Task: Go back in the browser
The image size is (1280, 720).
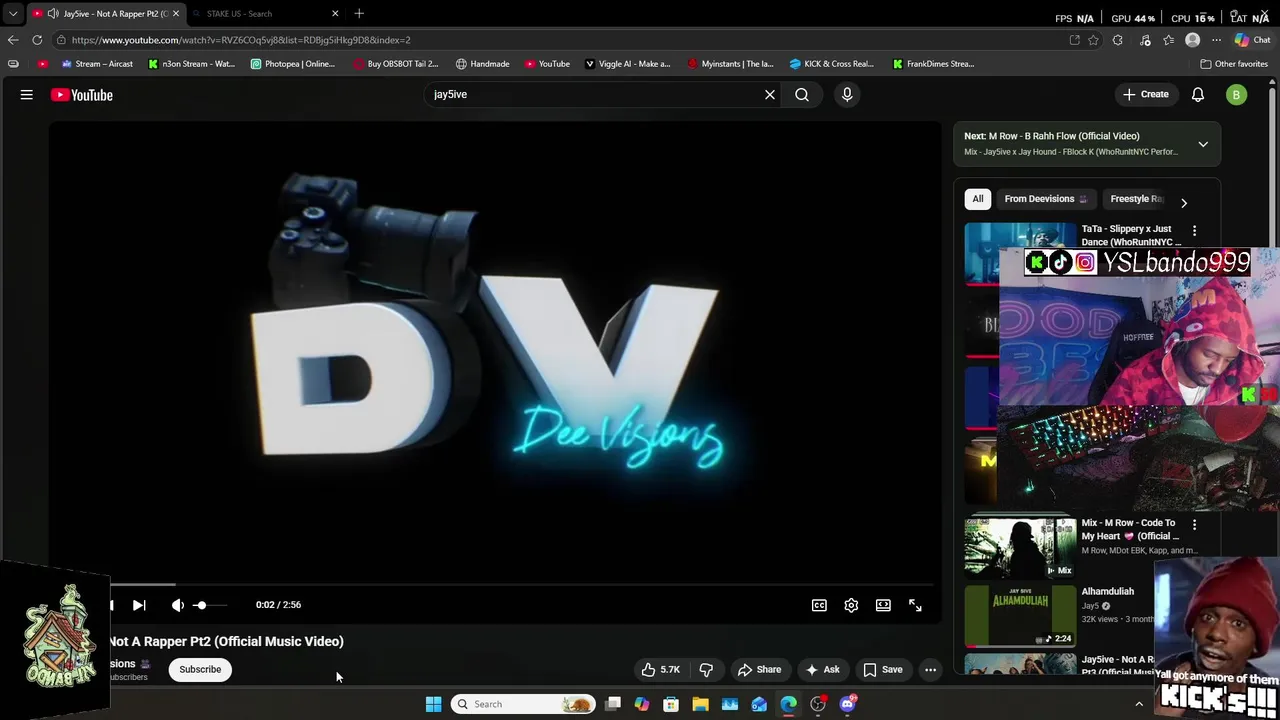Action: pyautogui.click(x=12, y=40)
